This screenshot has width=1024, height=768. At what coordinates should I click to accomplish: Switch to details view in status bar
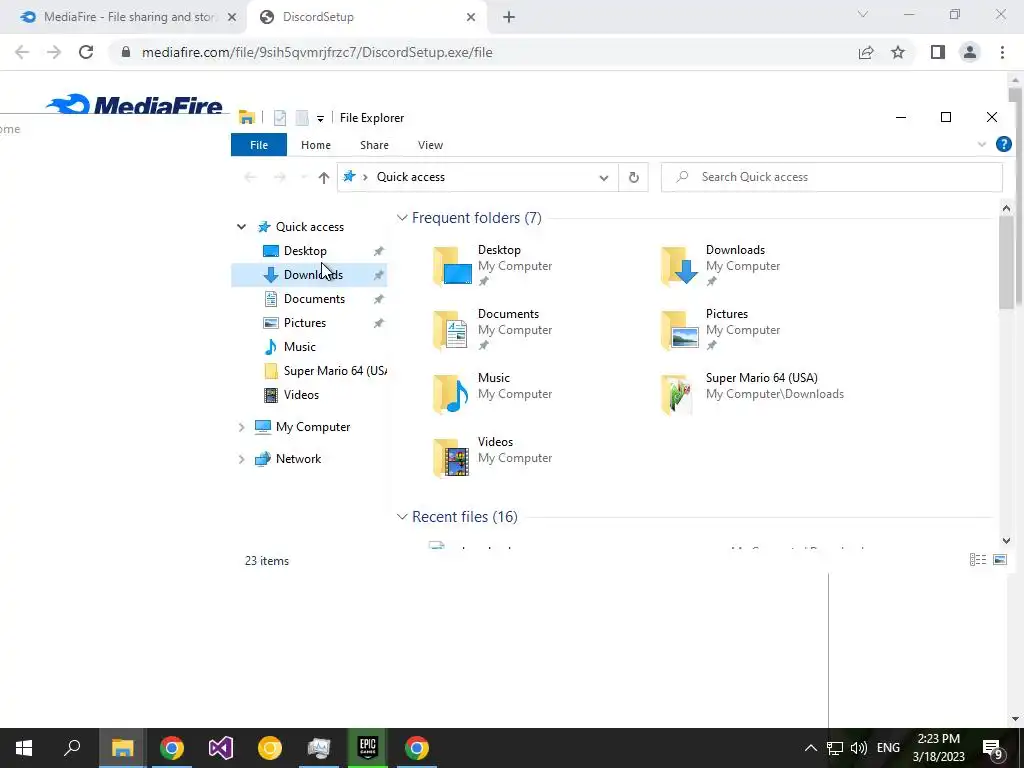pos(978,560)
